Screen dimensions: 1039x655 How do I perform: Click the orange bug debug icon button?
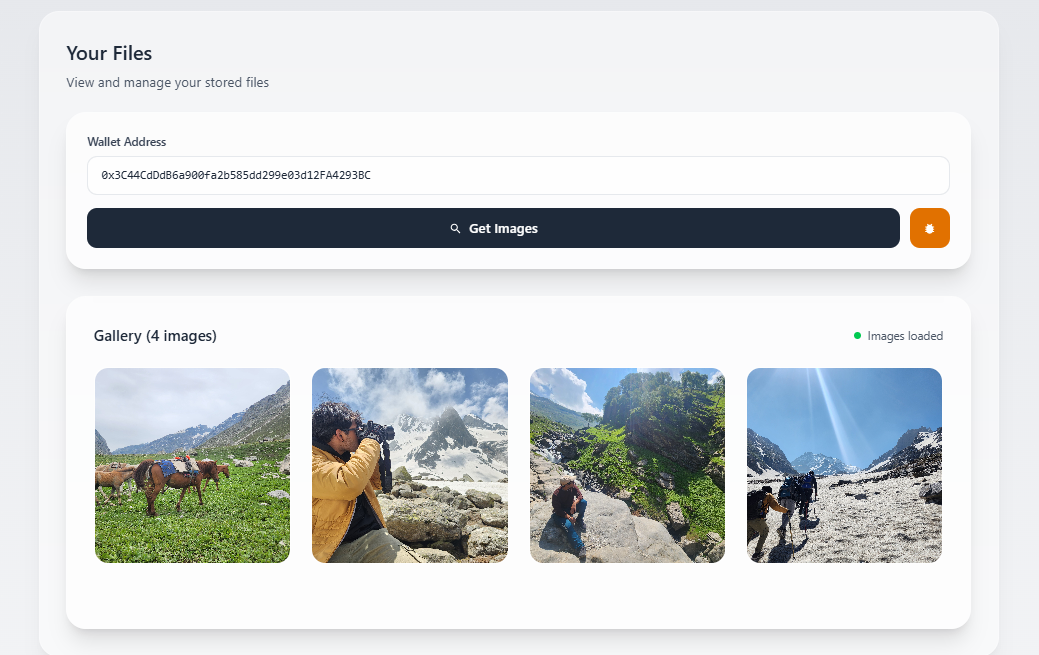coord(929,228)
